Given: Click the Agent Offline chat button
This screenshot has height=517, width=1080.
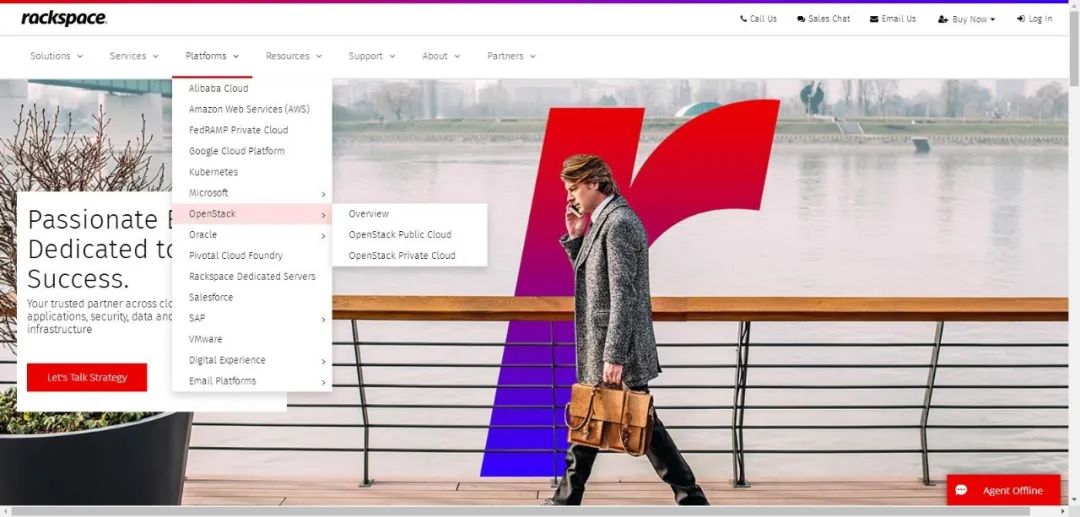Looking at the screenshot, I should point(1004,490).
